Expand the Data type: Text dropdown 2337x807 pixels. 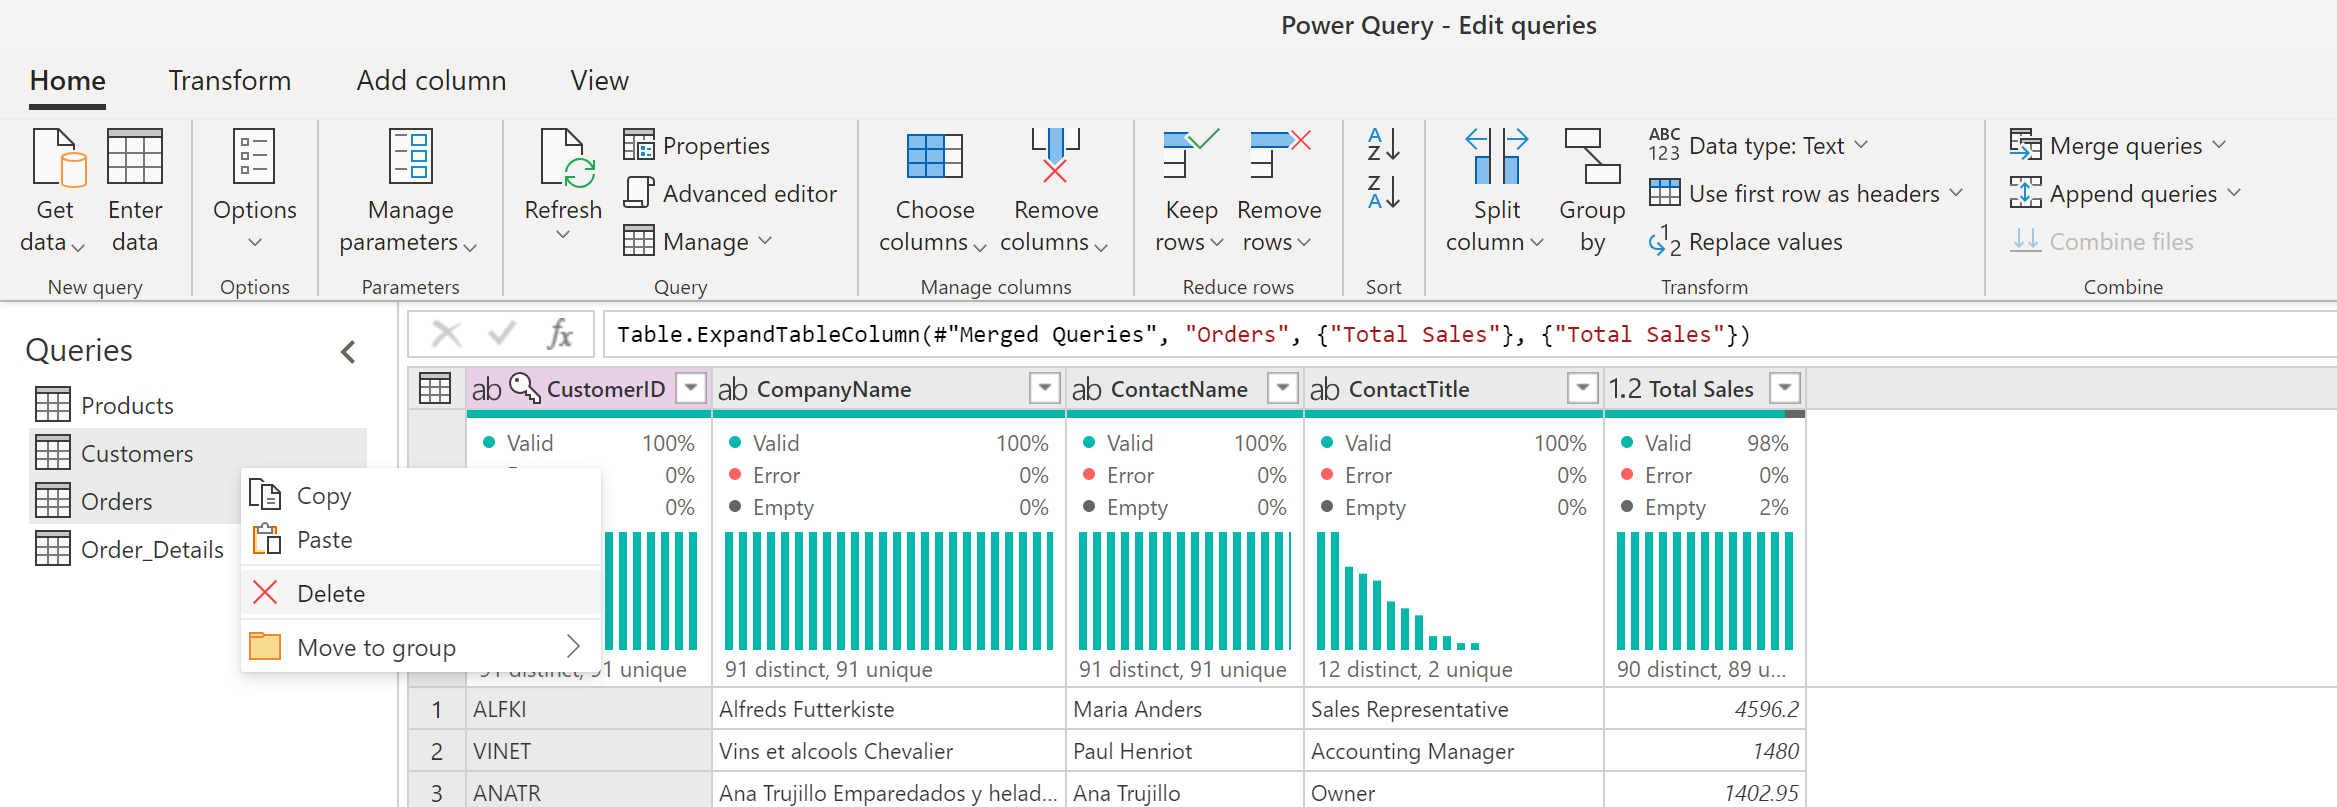pos(1861,146)
